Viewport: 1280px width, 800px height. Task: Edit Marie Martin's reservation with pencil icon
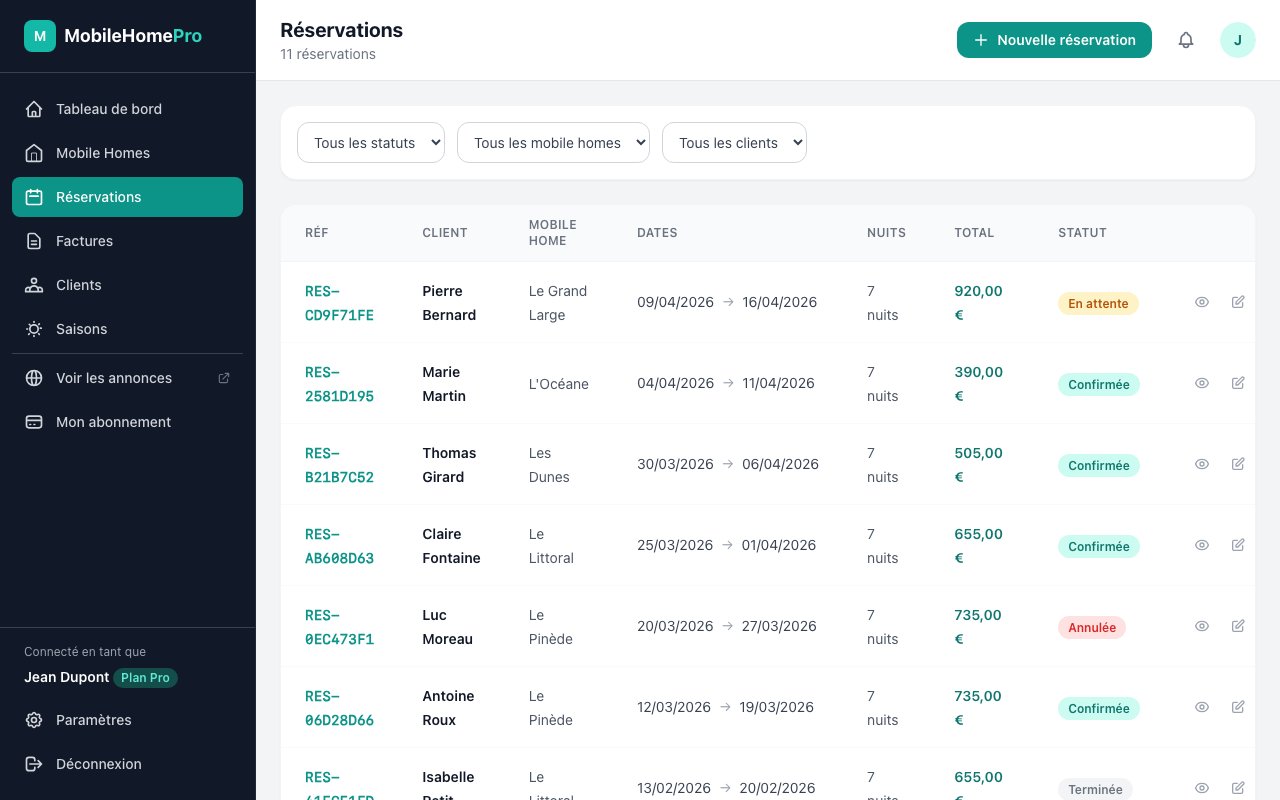[1238, 383]
